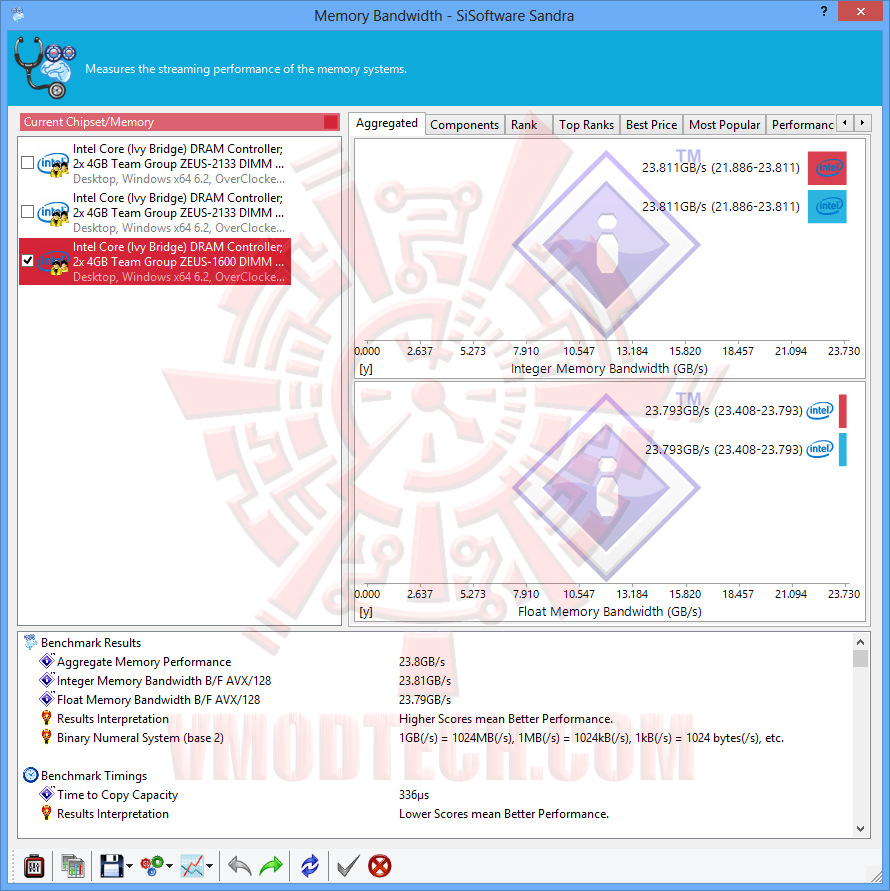
Task: Select the Float Memory Bandwidth B/F AVX/128 row
Action: point(435,700)
